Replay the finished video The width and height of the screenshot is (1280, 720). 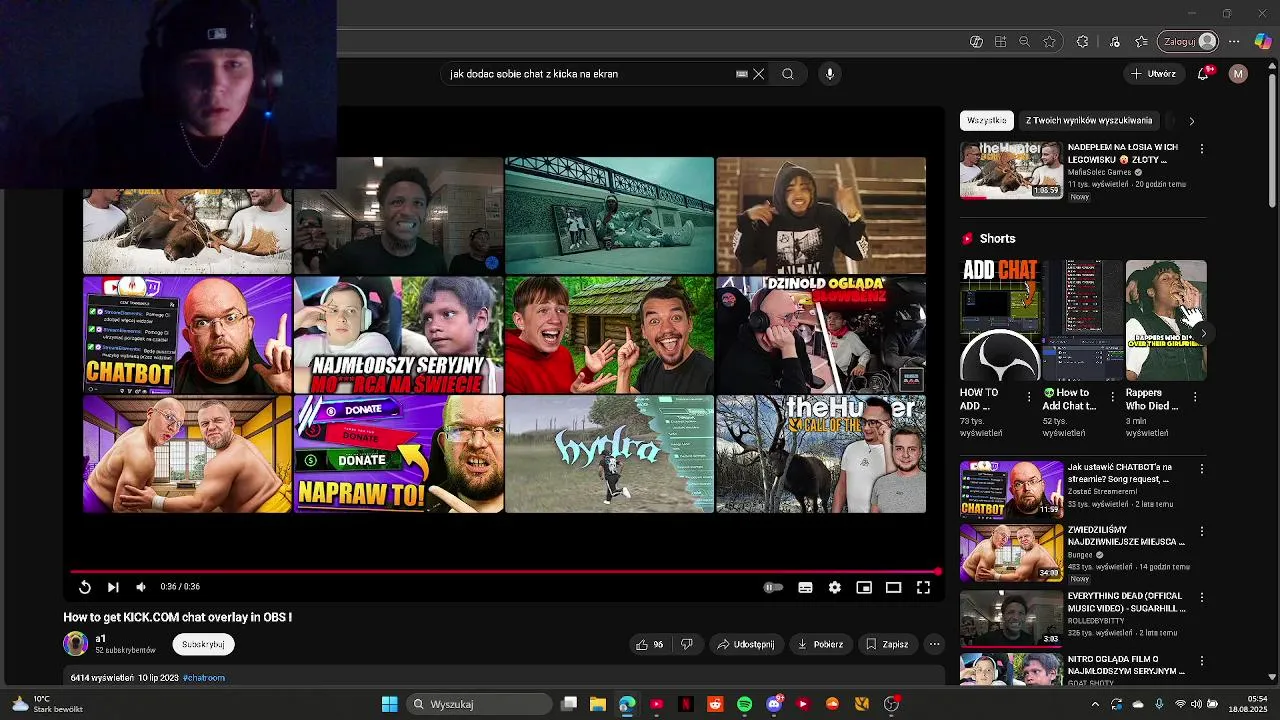[85, 587]
